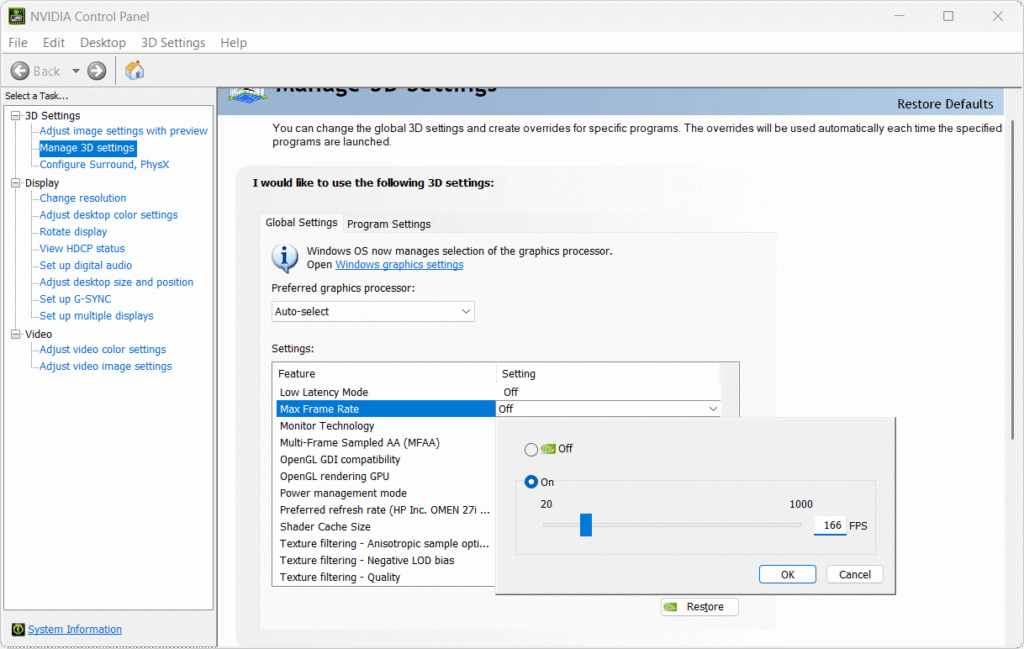Image resolution: width=1024 pixels, height=649 pixels.
Task: Select Preferred refresh rate row
Action: point(385,510)
